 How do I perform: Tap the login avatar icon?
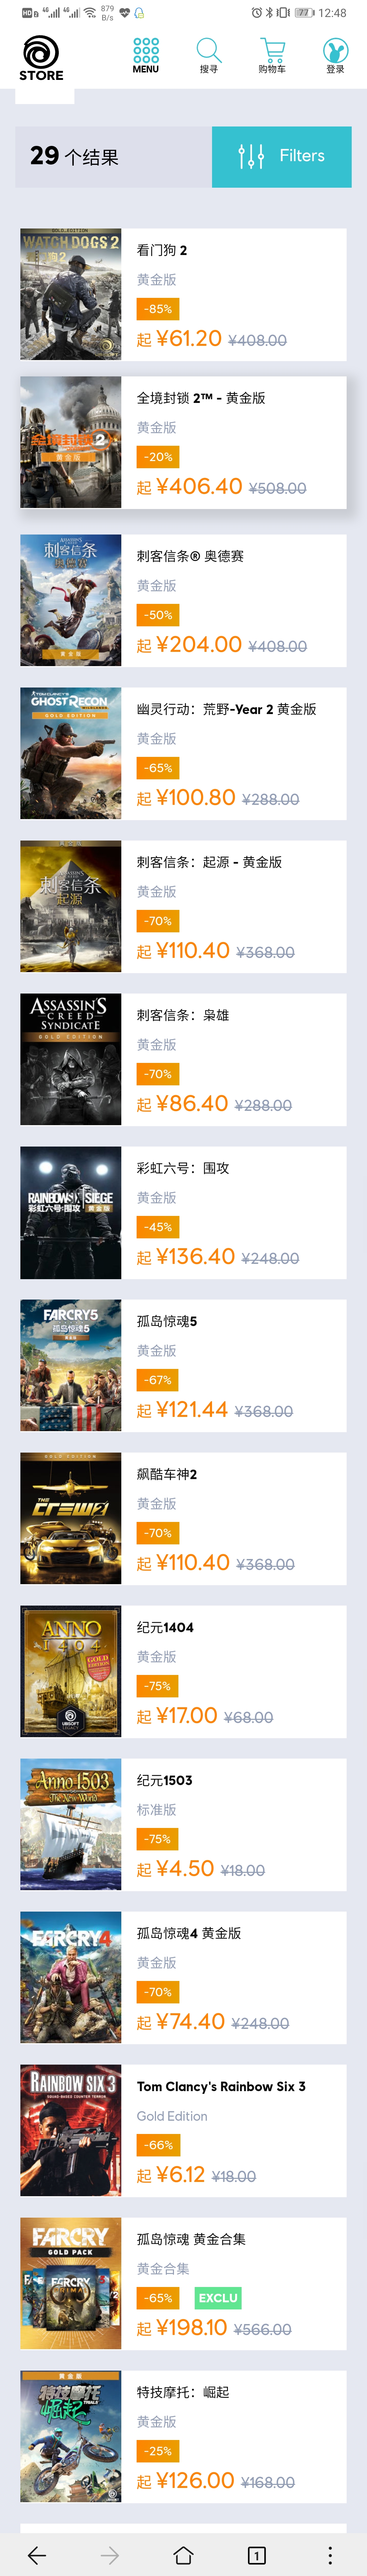335,55
